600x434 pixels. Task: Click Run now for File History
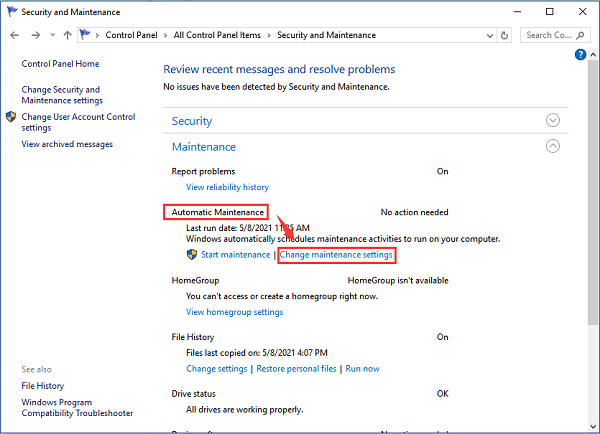362,369
